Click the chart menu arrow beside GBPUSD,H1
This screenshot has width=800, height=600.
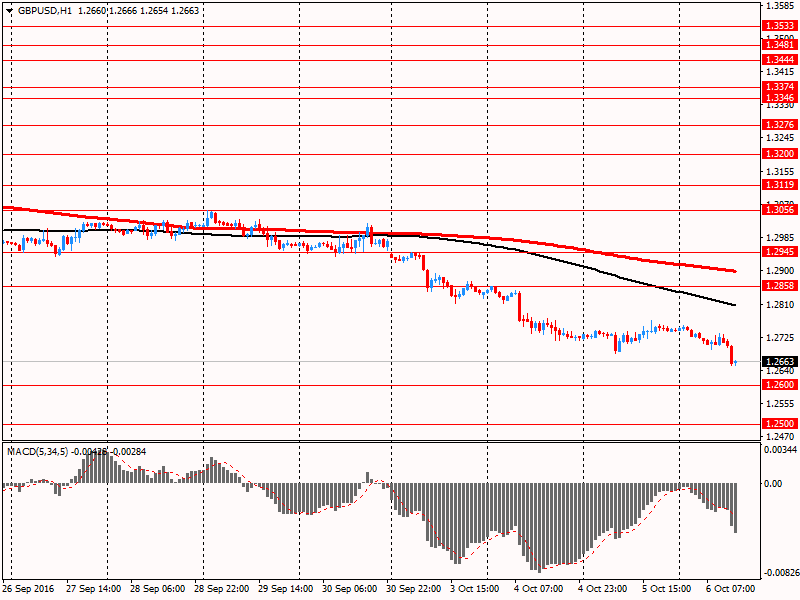tap(9, 10)
